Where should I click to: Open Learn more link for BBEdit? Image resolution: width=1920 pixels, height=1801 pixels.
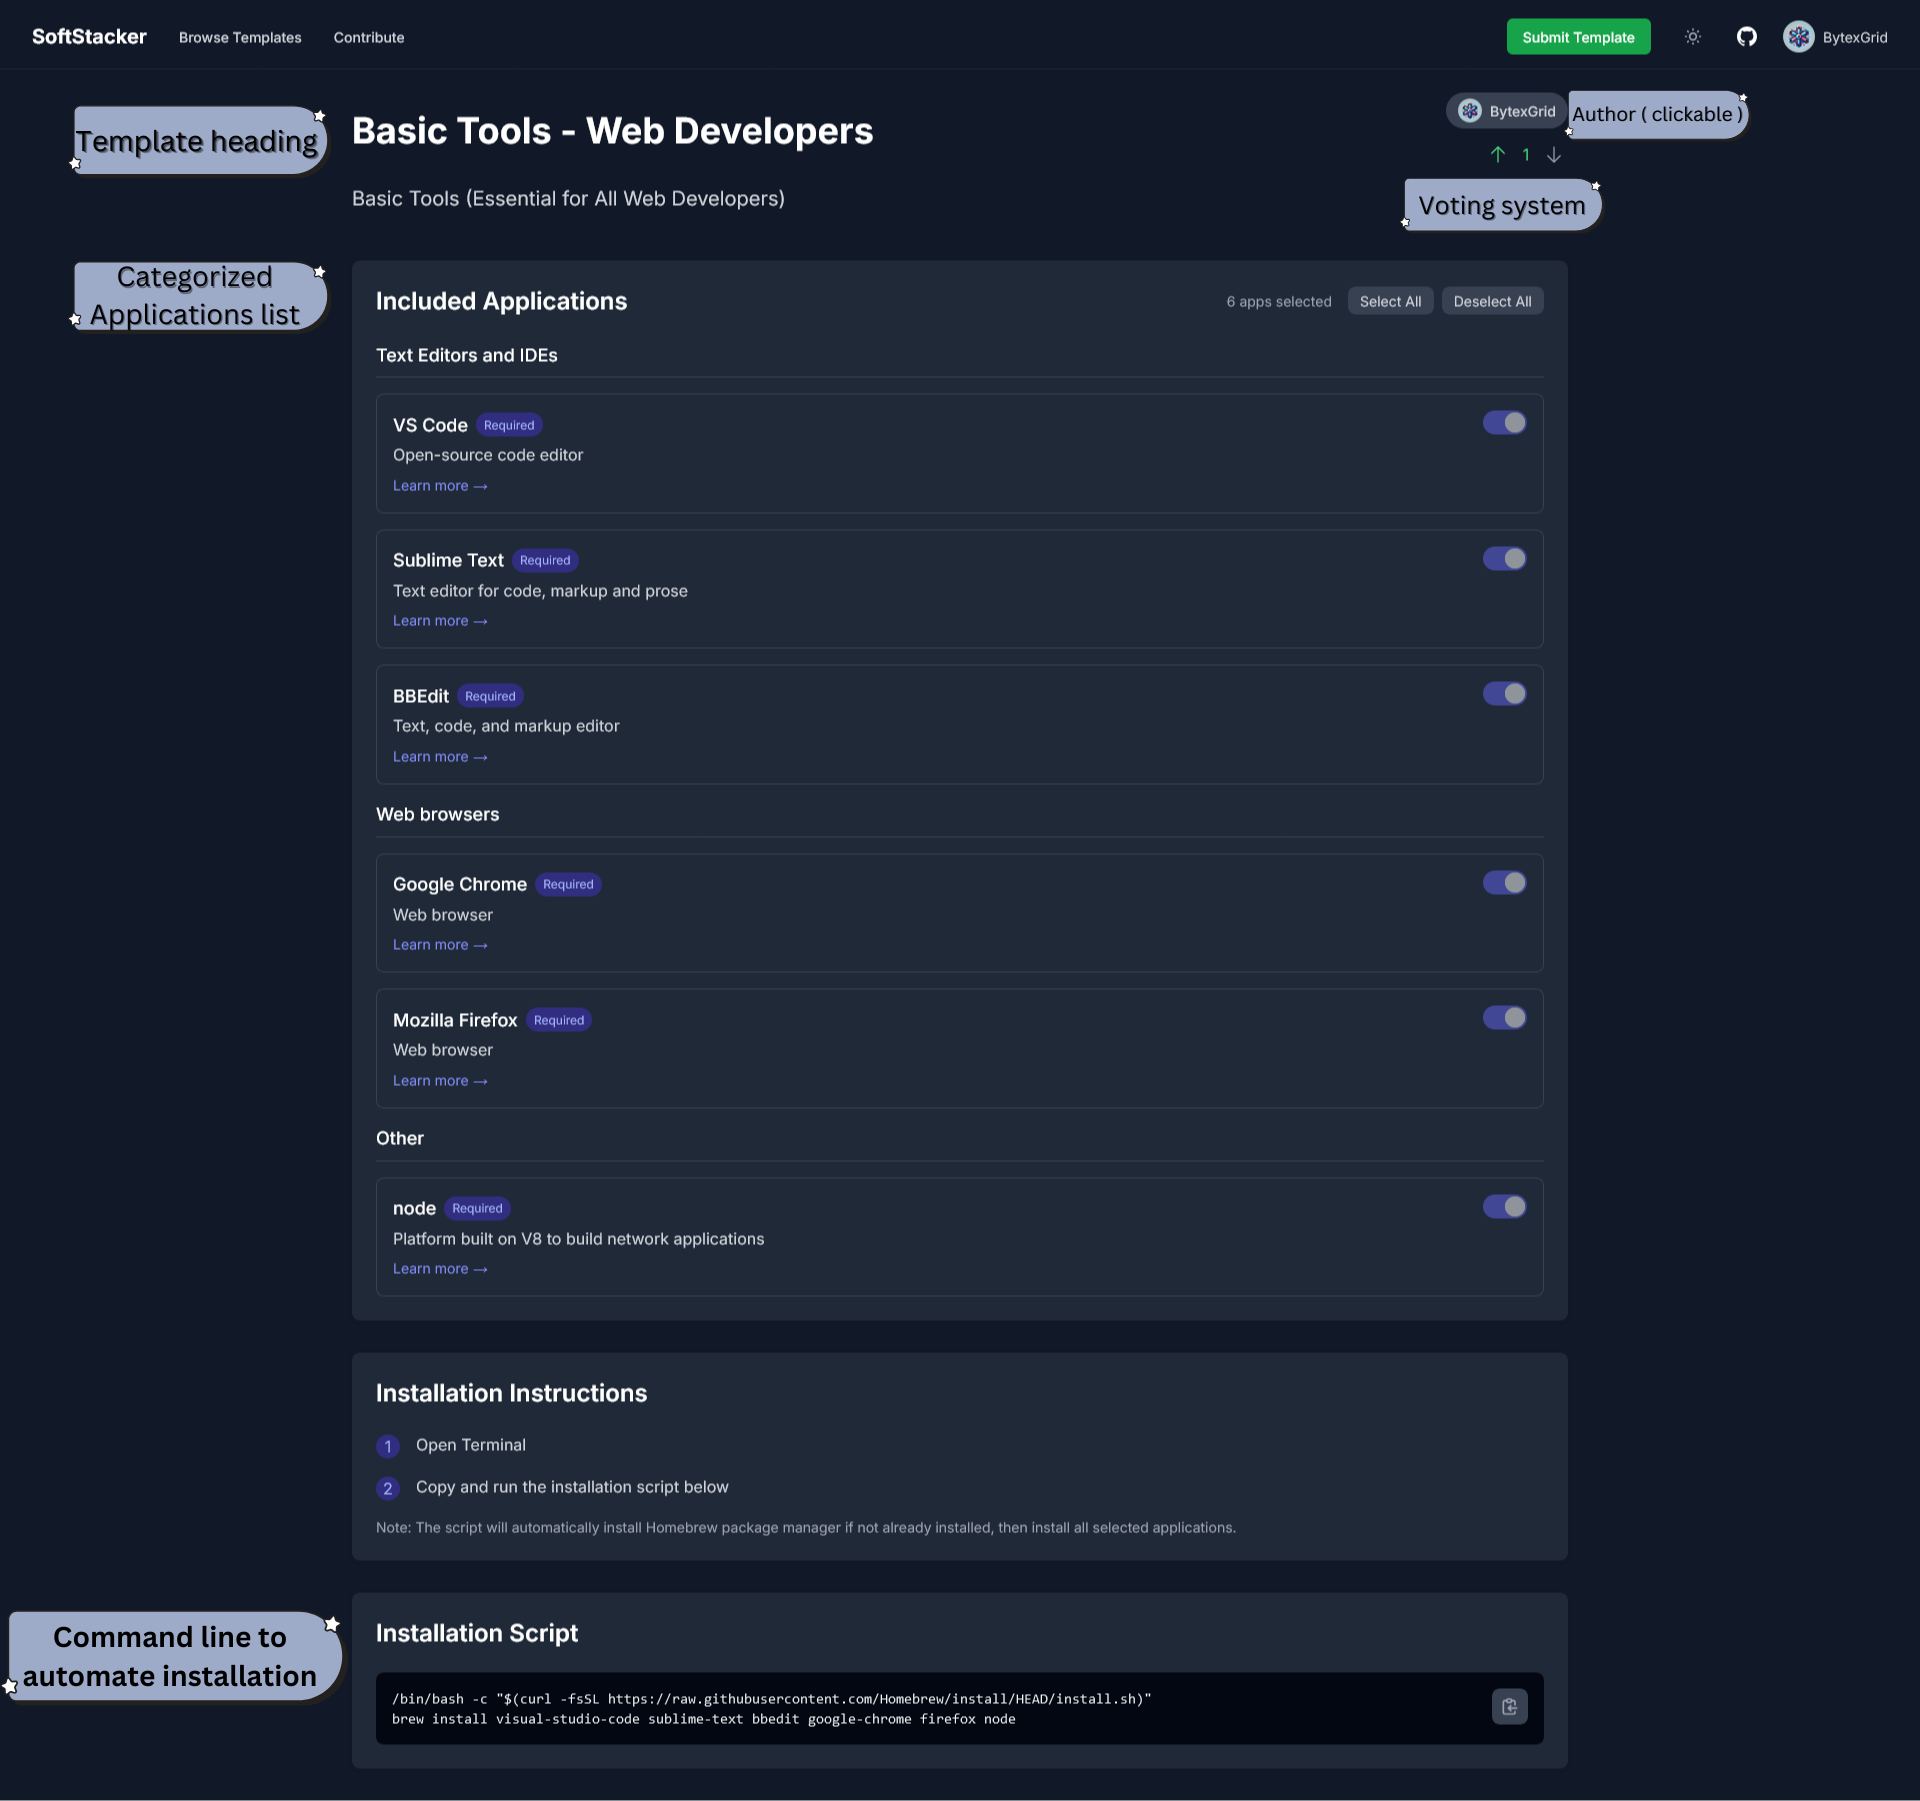pos(440,757)
